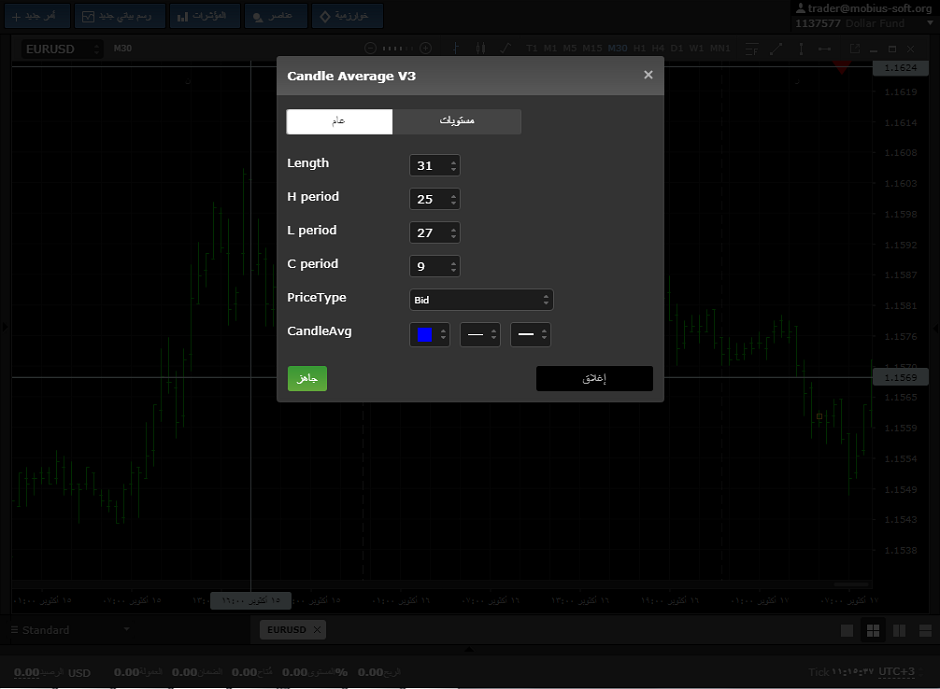Switch to MN1 timeframe
The height and width of the screenshot is (689, 940).
720,49
